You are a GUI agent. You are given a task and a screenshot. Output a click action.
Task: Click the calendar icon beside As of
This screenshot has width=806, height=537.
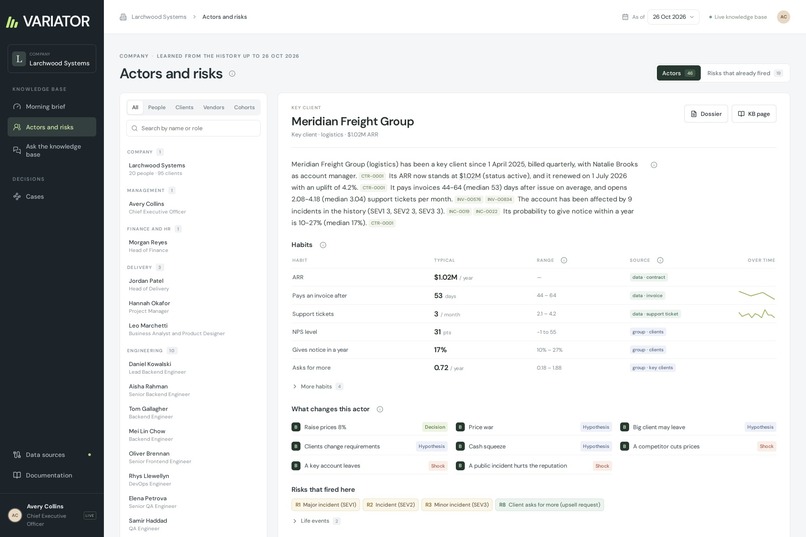pyautogui.click(x=625, y=17)
